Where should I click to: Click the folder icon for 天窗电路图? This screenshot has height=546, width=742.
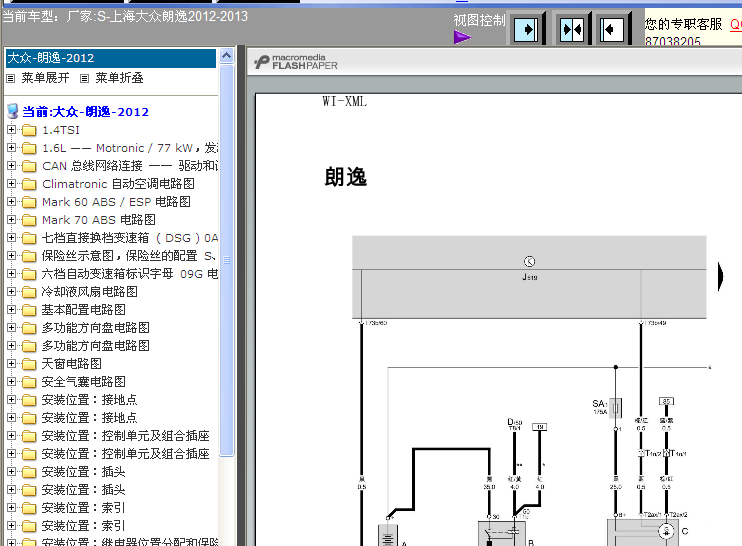pos(29,364)
